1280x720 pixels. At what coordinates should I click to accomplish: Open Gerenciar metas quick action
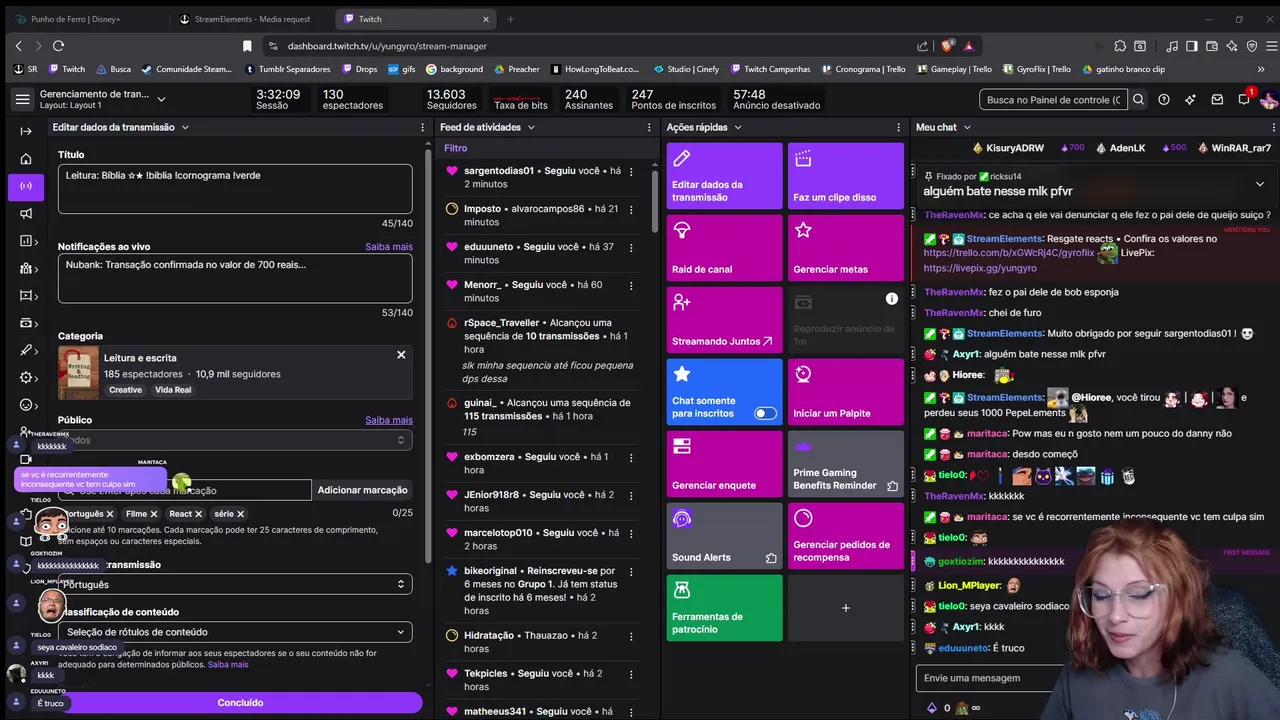[845, 248]
